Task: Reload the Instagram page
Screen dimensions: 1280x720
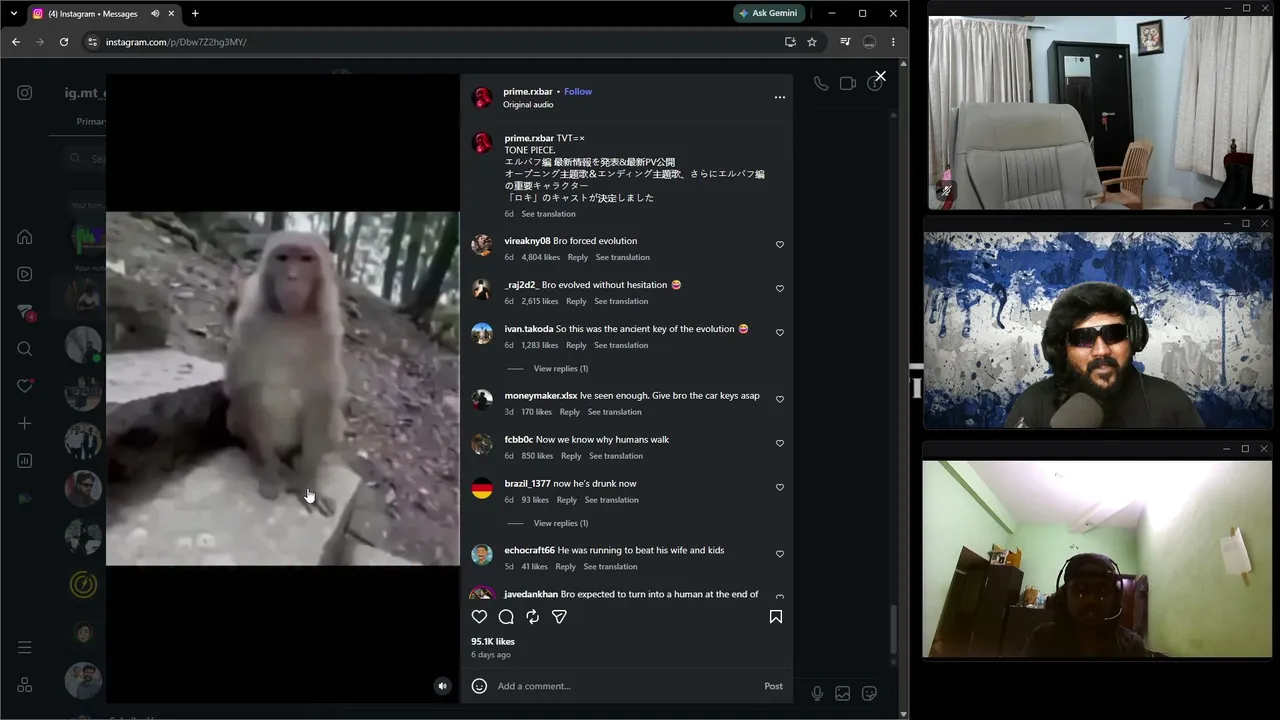Action: tap(64, 42)
